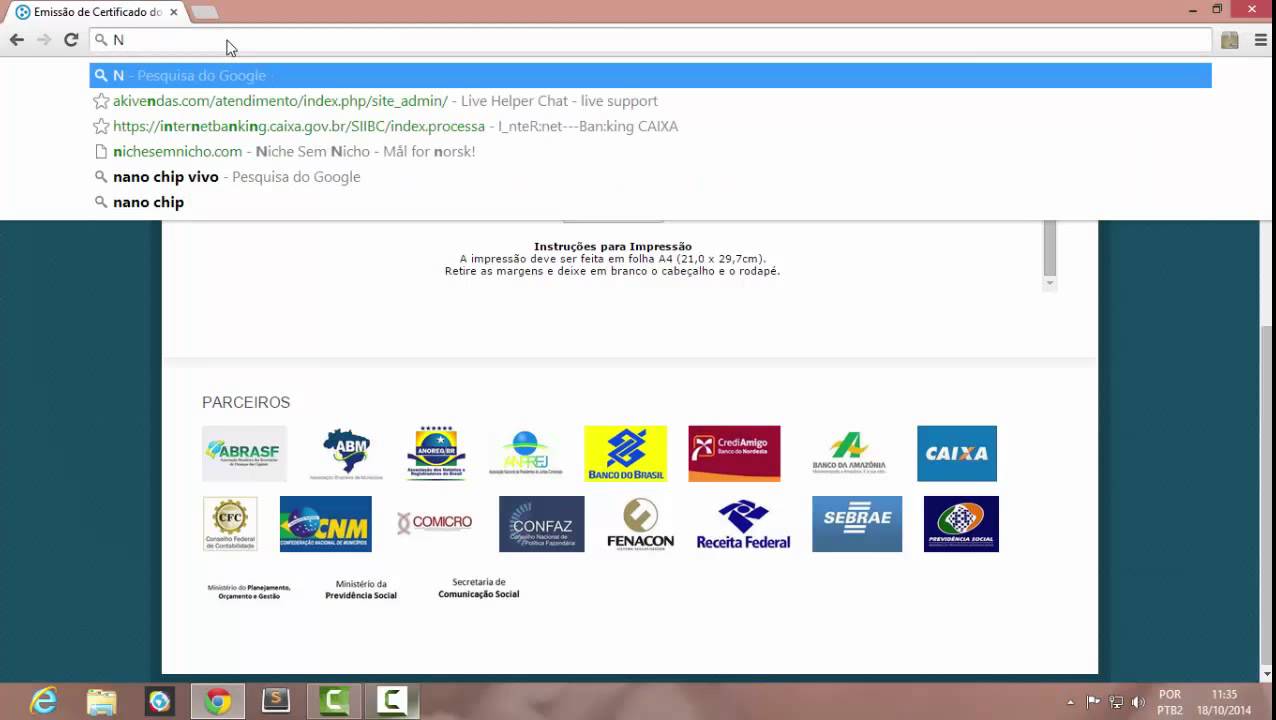Select 'nano chip' search suggestion
This screenshot has height=720, width=1276.
650,202
